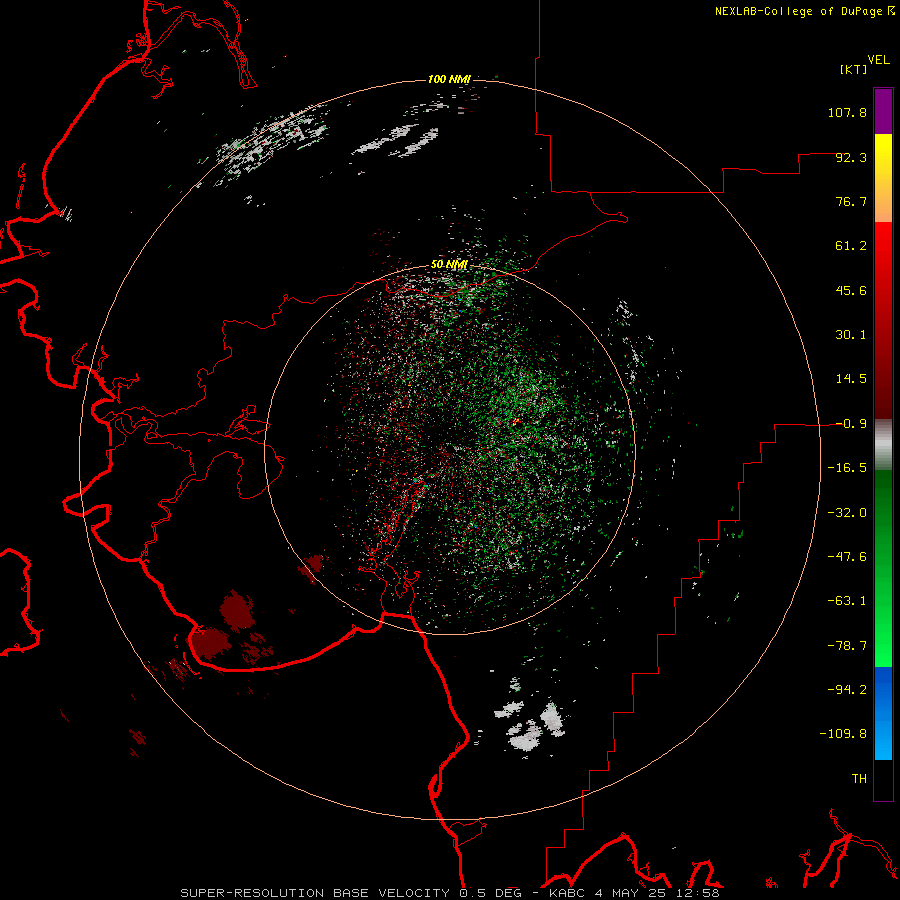Screen dimensions: 900x900
Task: Click the 30.1 scale label
Action: [851, 335]
